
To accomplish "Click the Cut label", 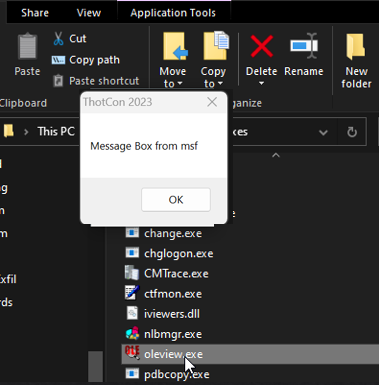I will 78,39.
